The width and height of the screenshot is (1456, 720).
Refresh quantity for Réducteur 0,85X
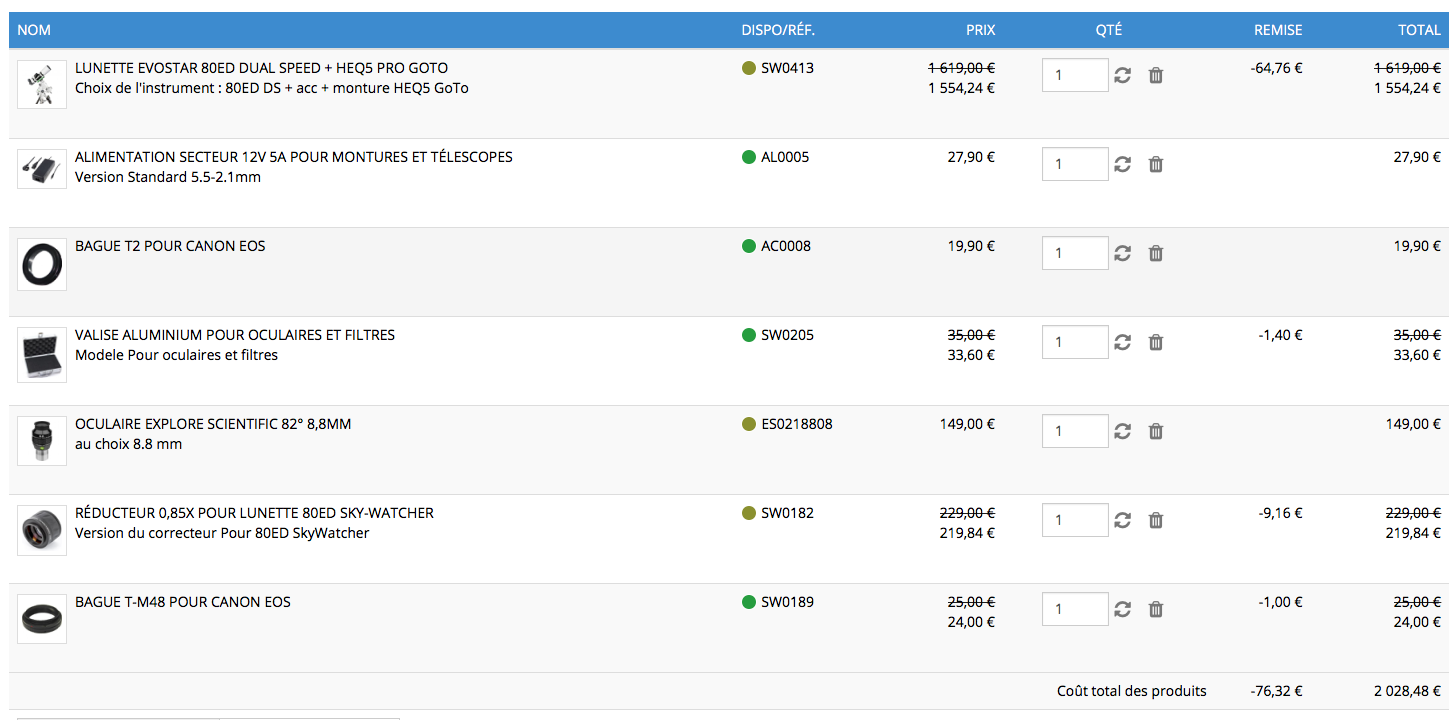[1122, 520]
